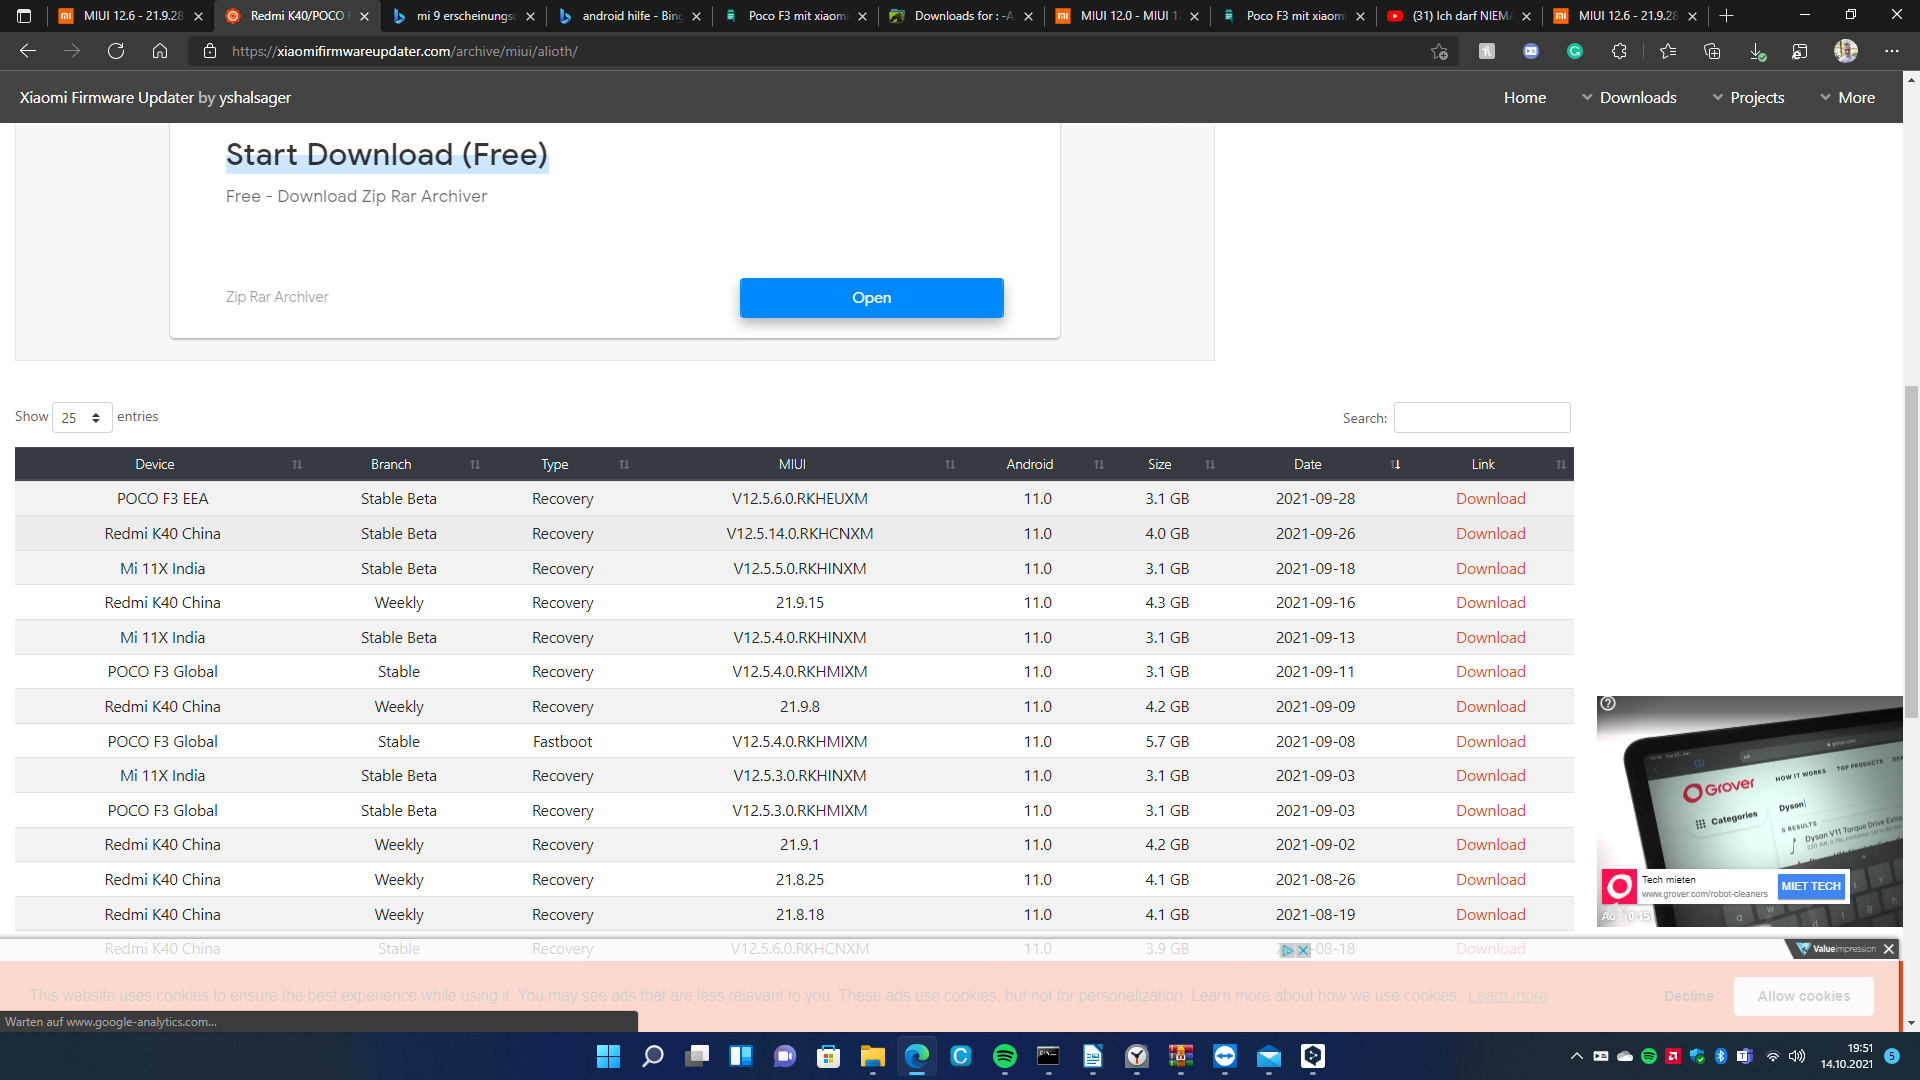Click the Home navbar link
Viewport: 1920px width, 1080px height.
click(x=1525, y=97)
